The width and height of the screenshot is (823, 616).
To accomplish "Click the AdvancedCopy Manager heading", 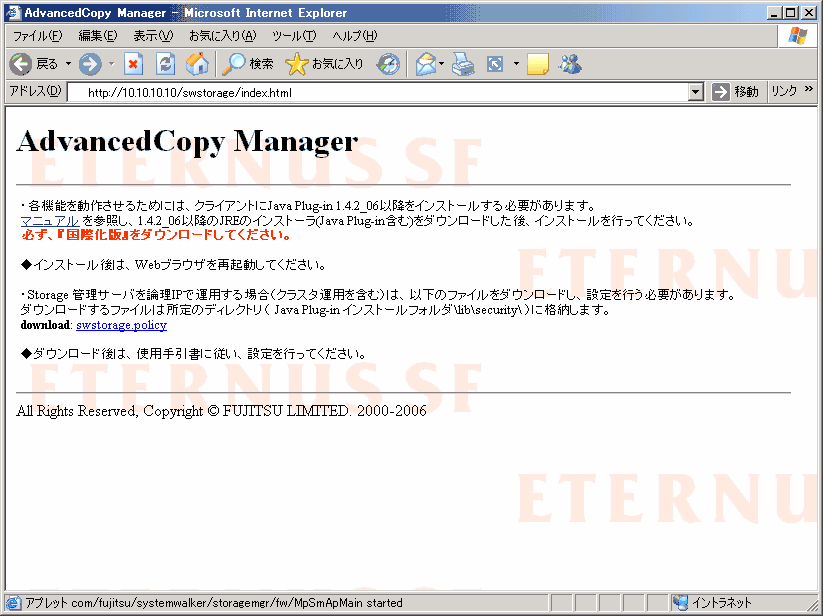I will 187,141.
